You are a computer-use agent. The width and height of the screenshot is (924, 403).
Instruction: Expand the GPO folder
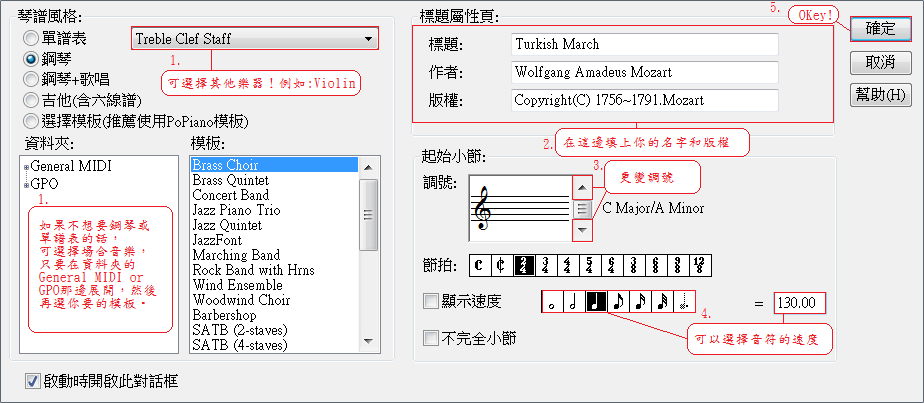[26, 186]
